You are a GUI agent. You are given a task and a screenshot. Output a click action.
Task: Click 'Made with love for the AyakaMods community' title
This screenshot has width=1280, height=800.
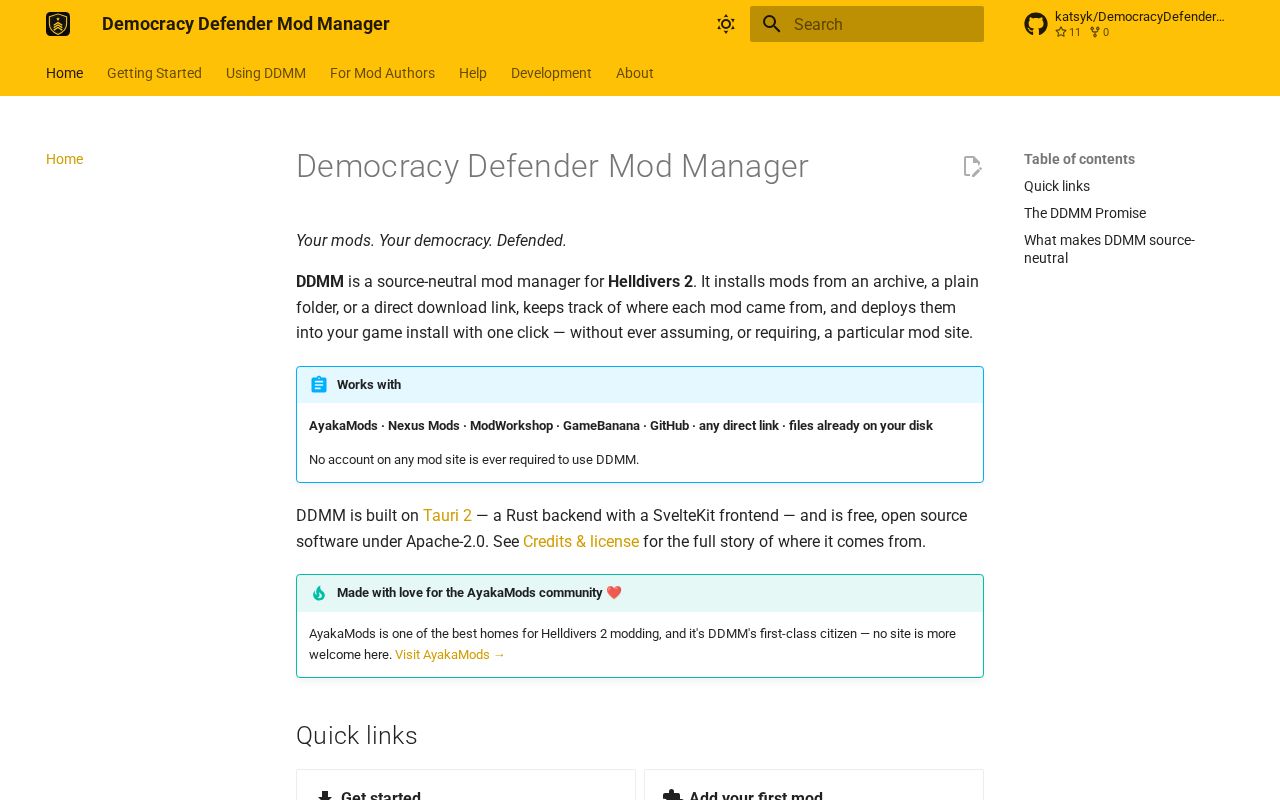tap(479, 593)
